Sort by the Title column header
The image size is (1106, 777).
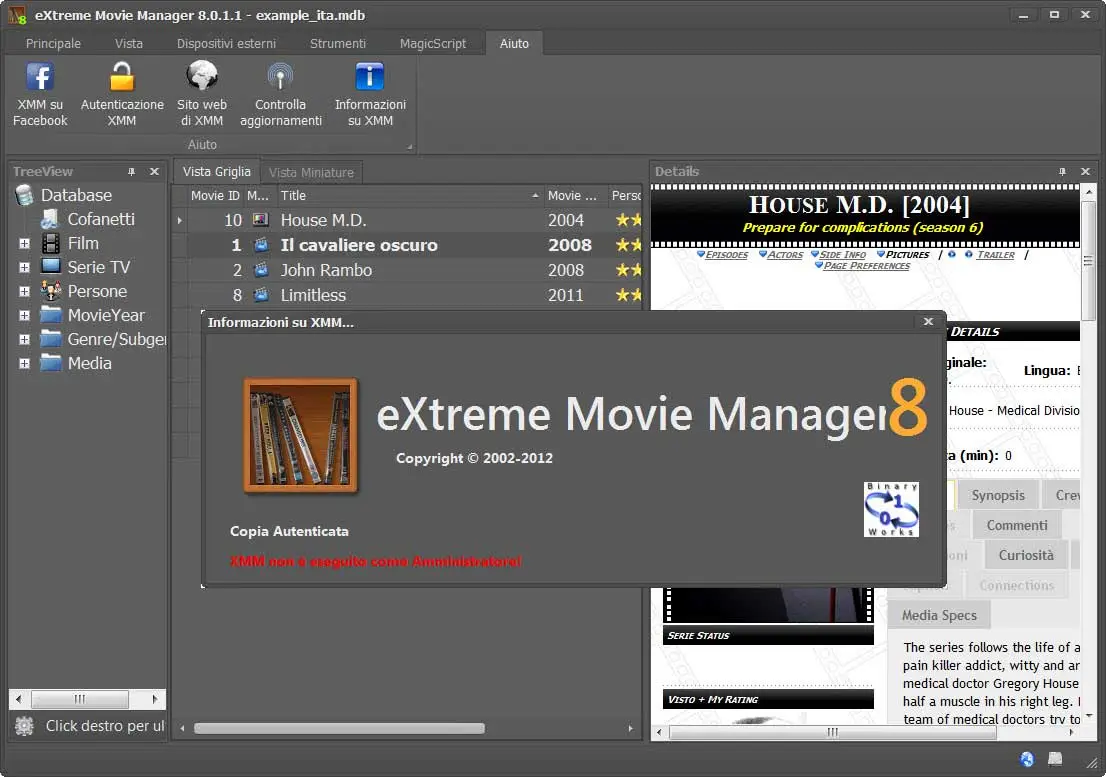tap(409, 195)
